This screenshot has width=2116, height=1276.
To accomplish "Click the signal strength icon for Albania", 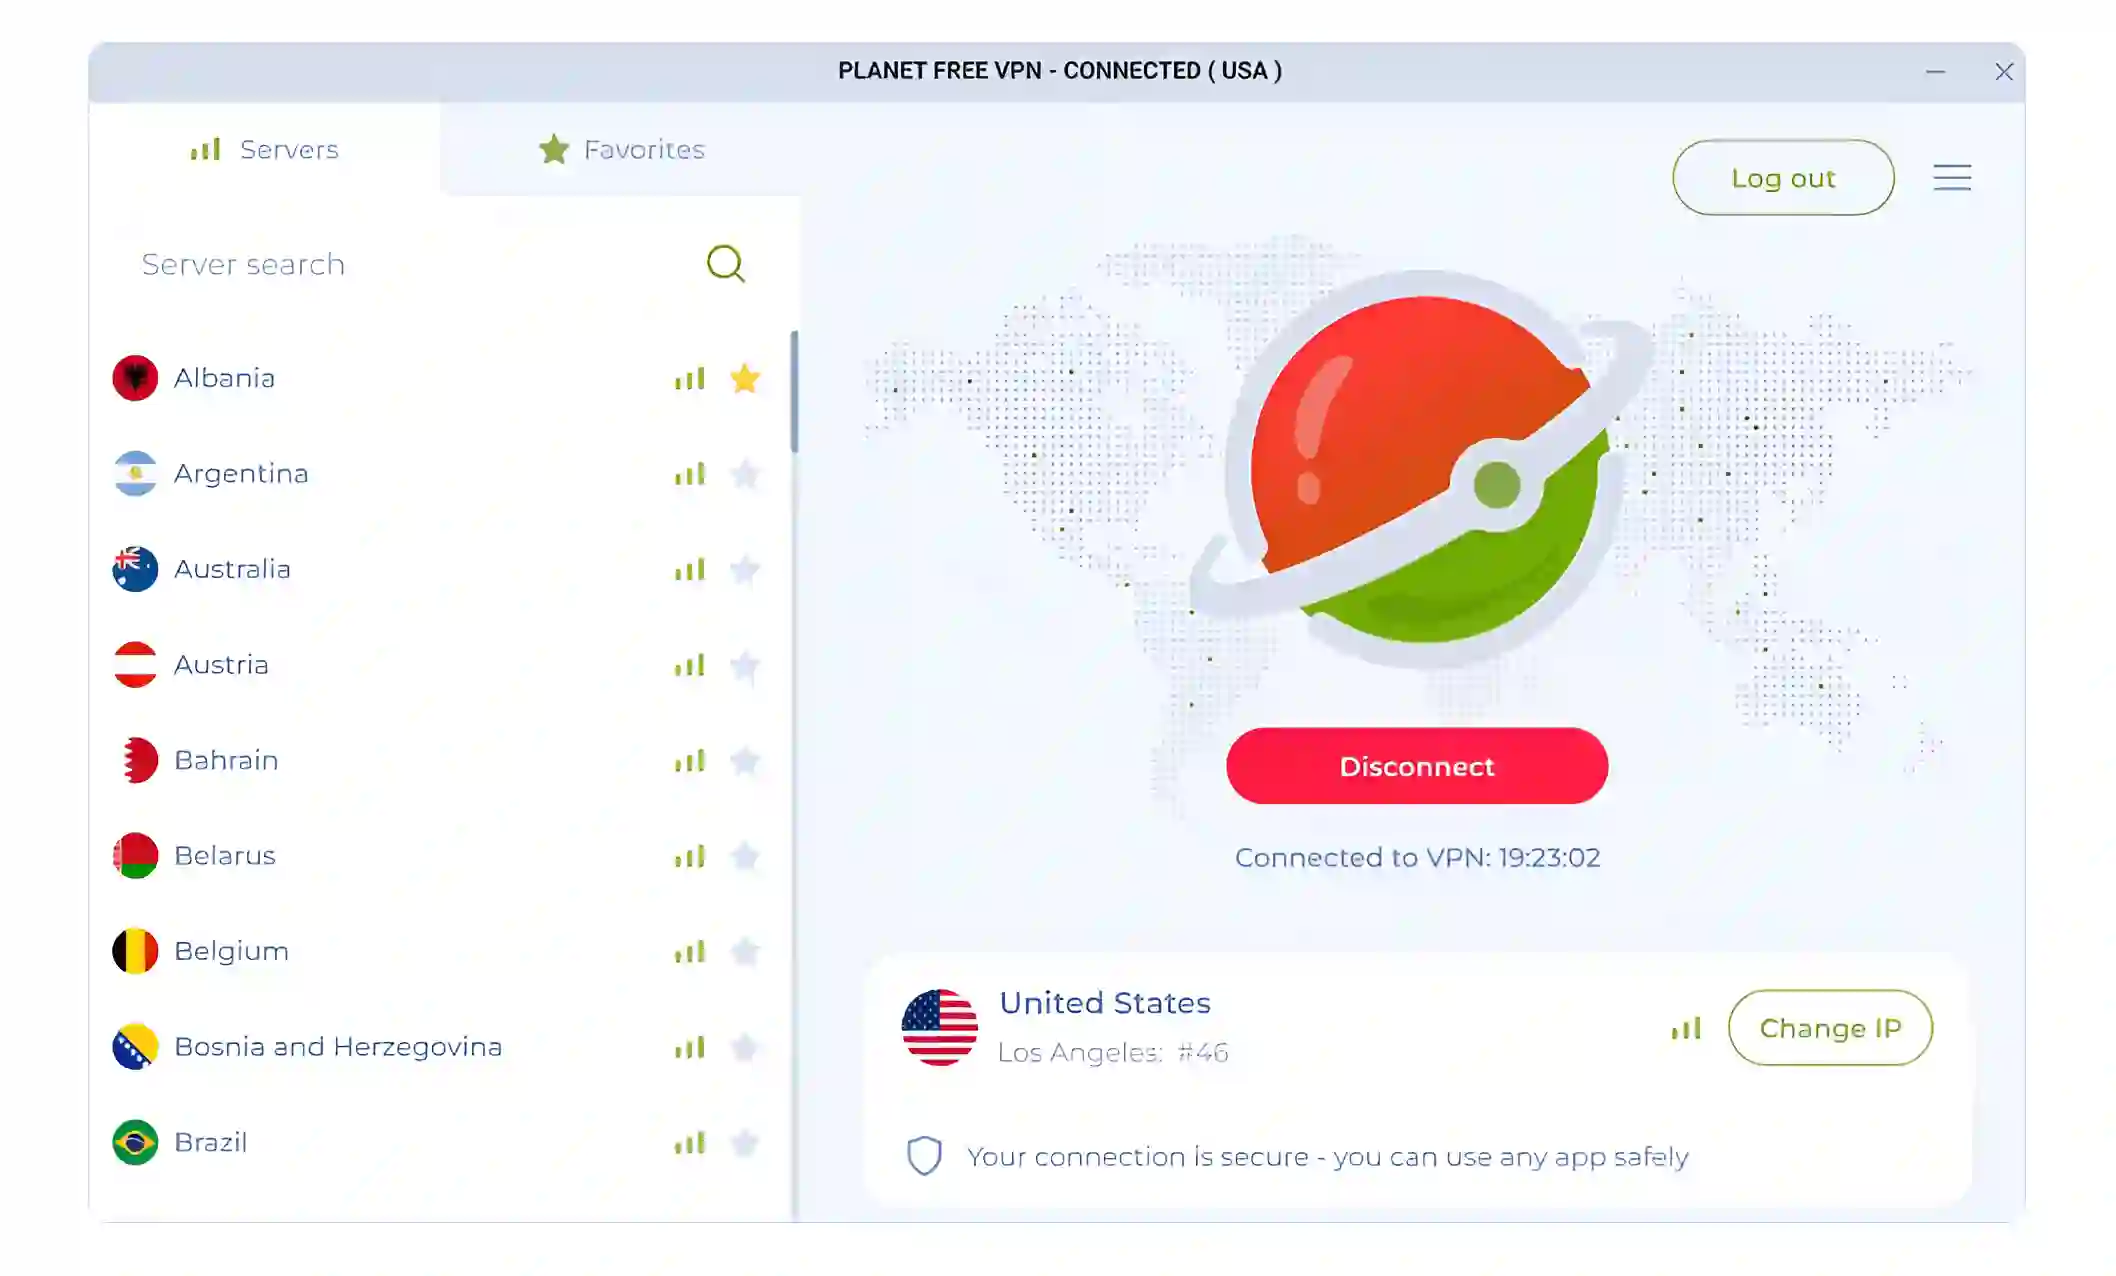I will coord(689,376).
